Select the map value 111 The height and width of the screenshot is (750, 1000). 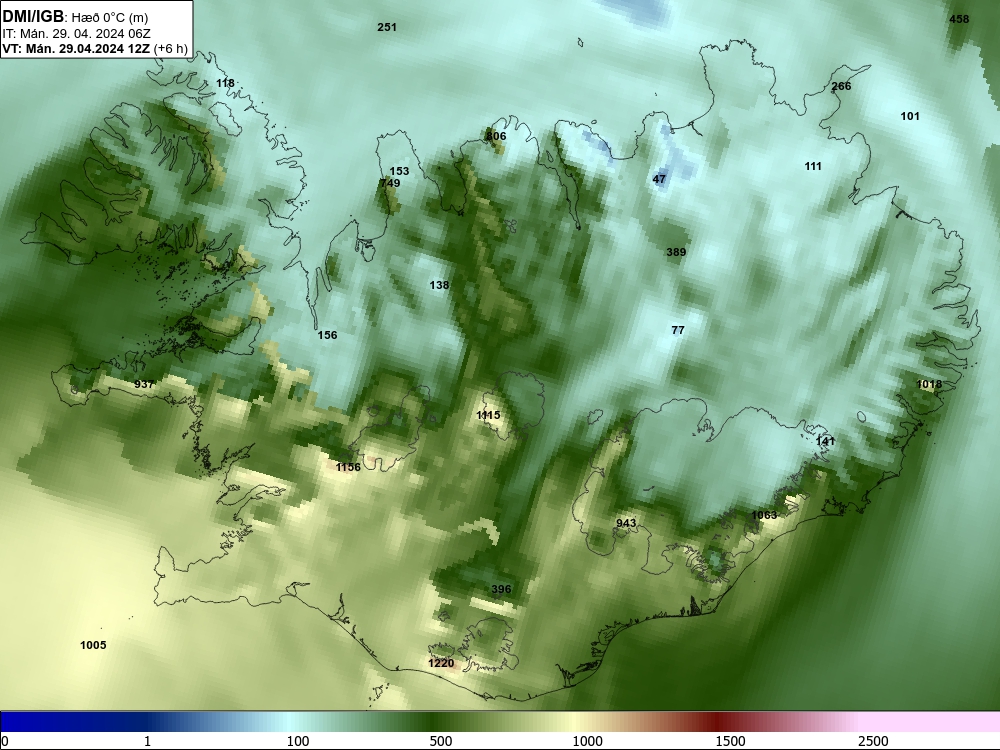coord(813,166)
